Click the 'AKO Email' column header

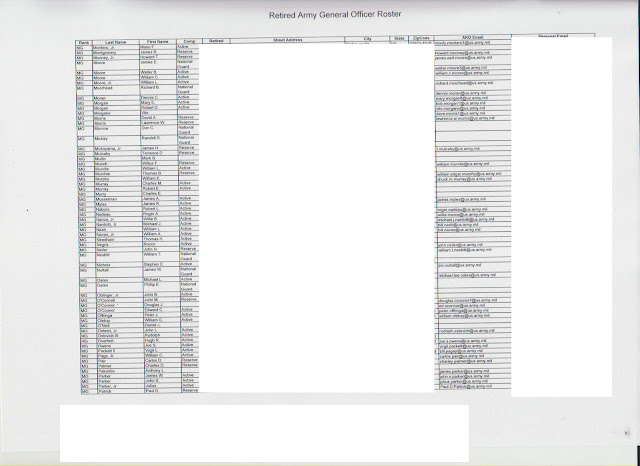click(472, 38)
